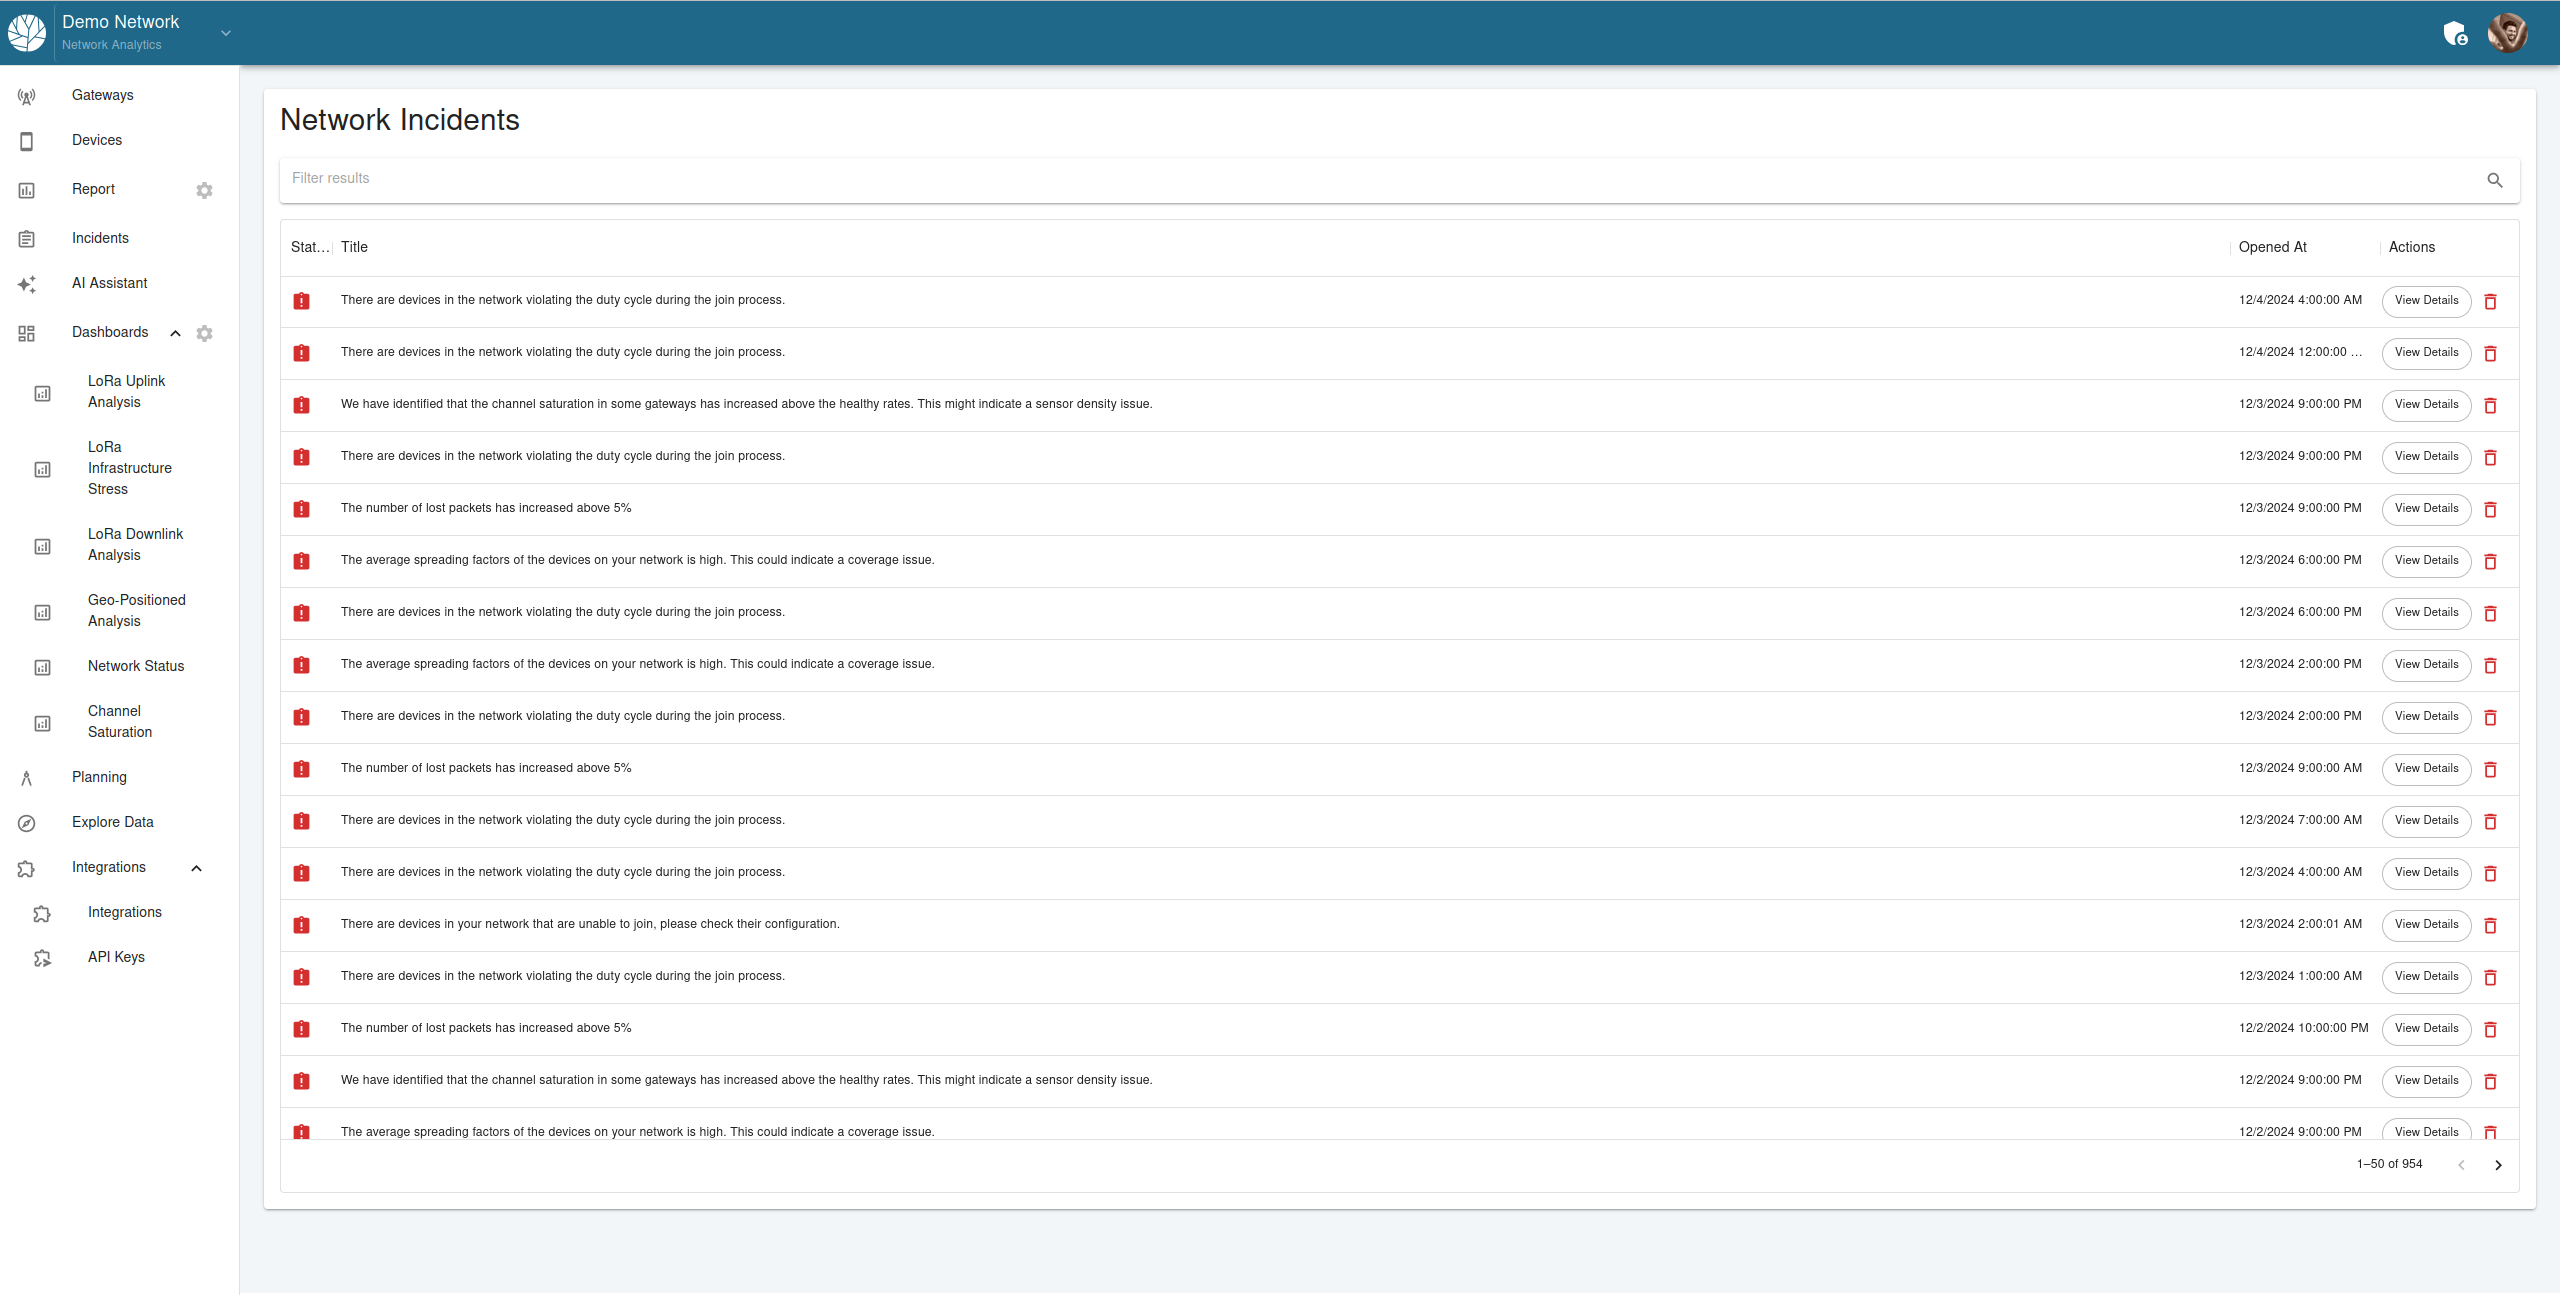Click the Dashboards settings gear icon
The width and height of the screenshot is (2560, 1295).
(204, 333)
